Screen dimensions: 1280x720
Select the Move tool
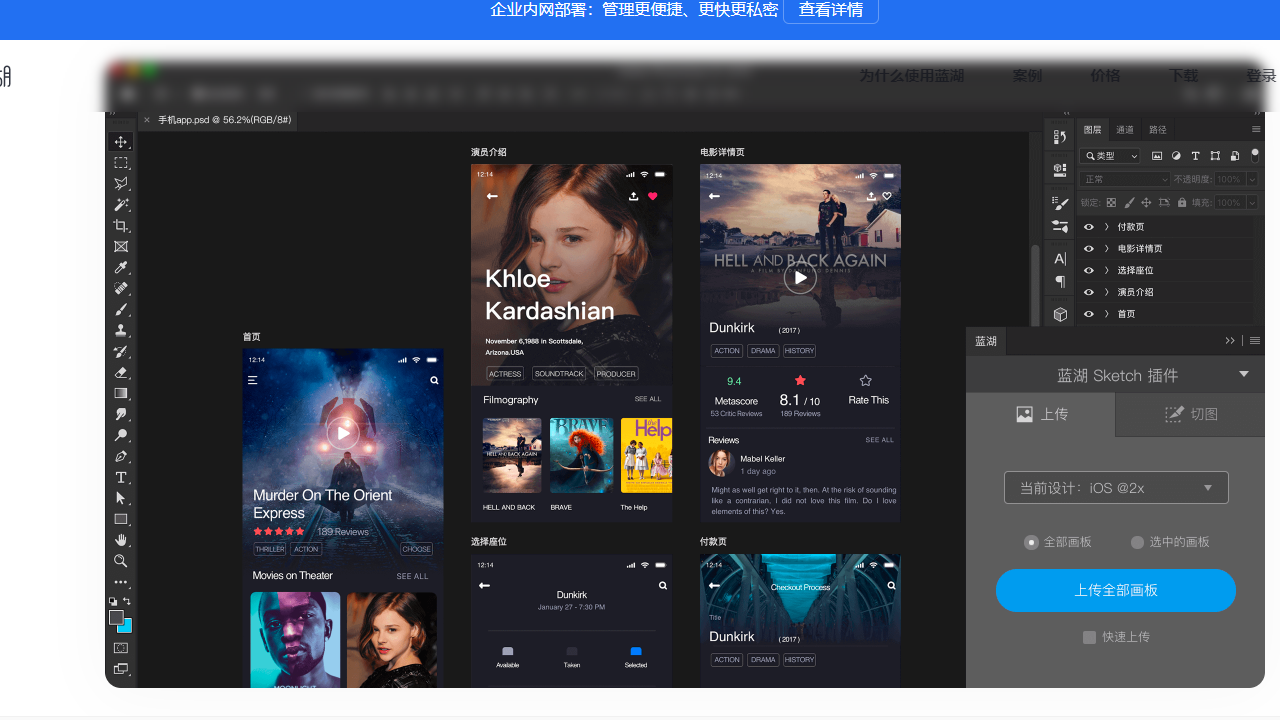[121, 142]
